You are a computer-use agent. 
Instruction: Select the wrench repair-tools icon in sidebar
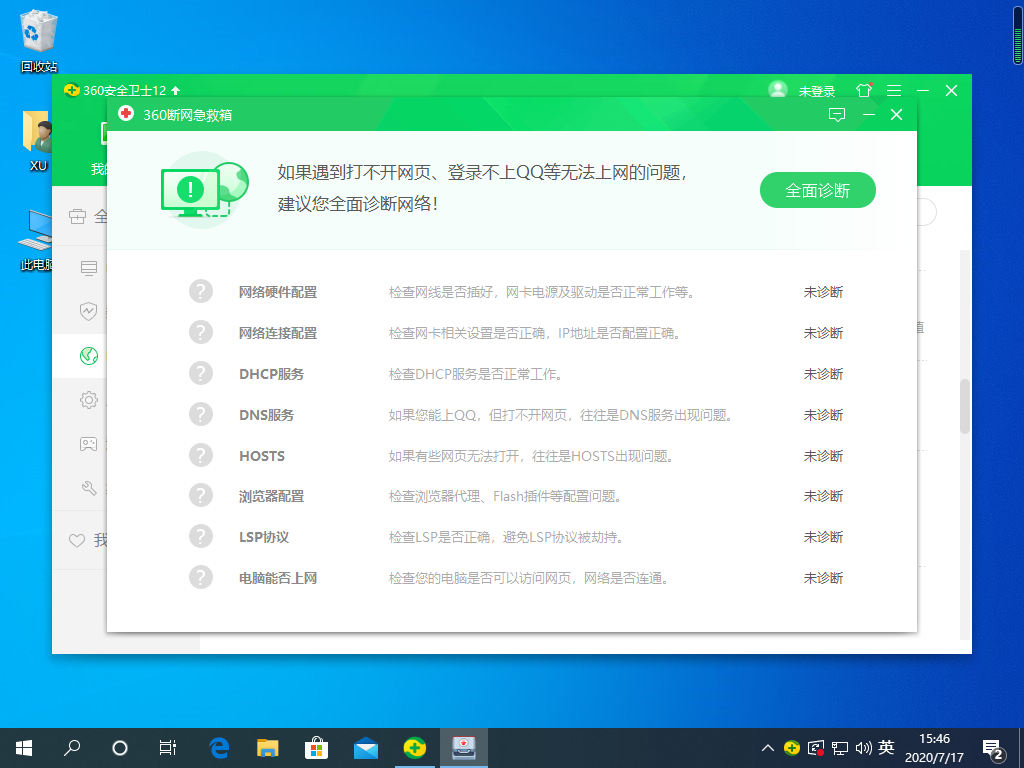tap(88, 487)
